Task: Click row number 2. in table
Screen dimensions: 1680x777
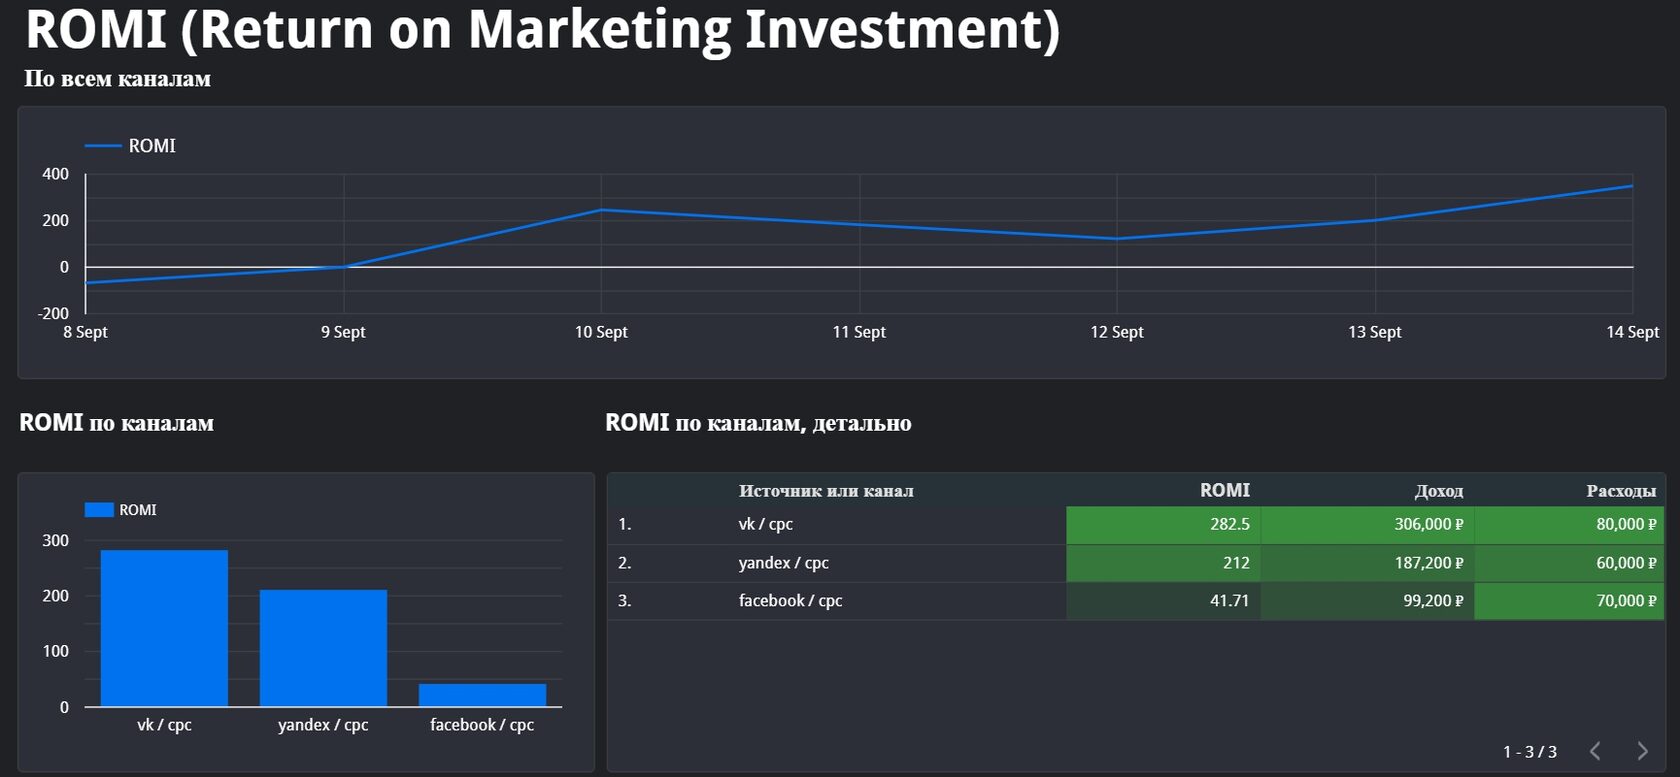Action: coord(625,563)
